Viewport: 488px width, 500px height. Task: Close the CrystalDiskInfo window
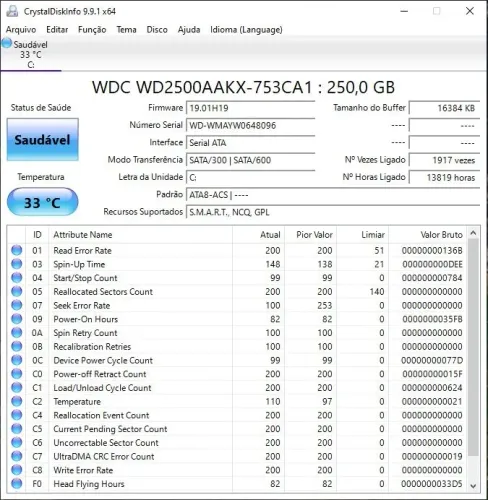(470, 11)
